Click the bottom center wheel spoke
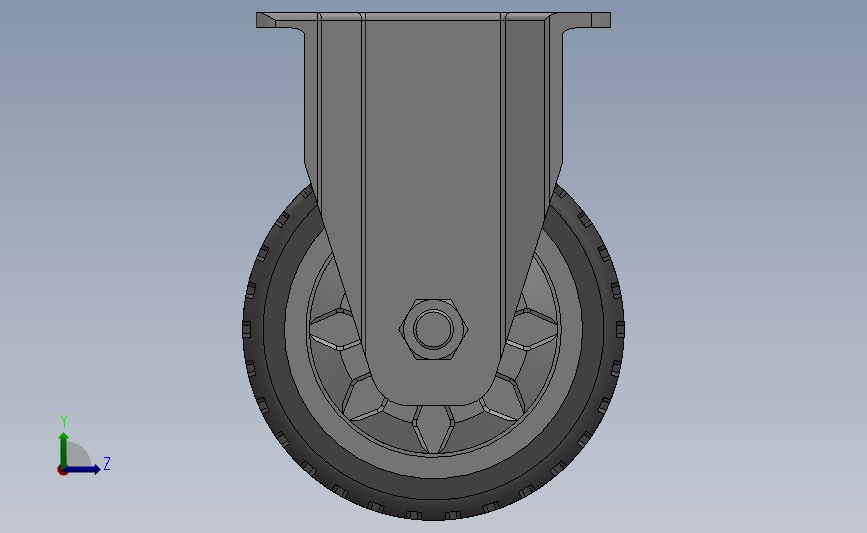Screen dimensions: 867x533 pyautogui.click(x=434, y=430)
